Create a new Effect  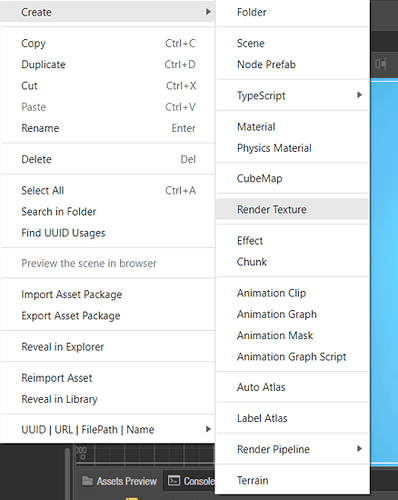tap(292, 241)
